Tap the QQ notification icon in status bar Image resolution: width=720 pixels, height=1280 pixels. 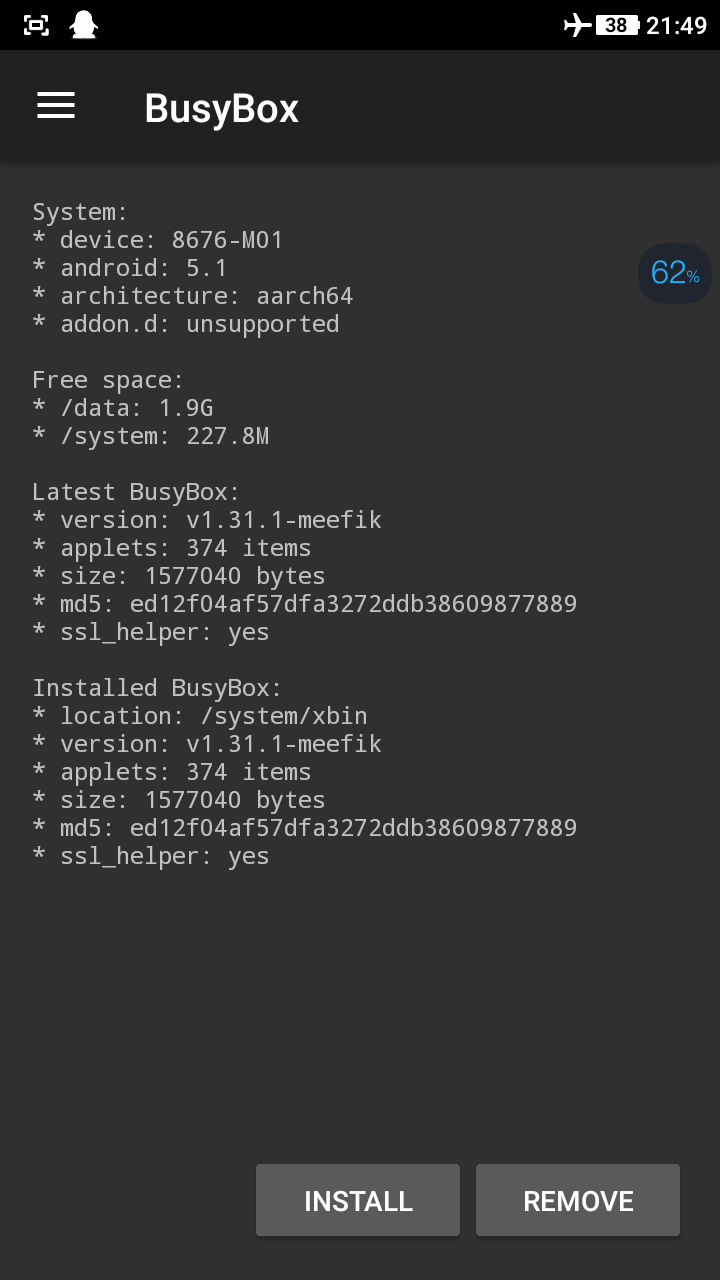click(x=82, y=24)
